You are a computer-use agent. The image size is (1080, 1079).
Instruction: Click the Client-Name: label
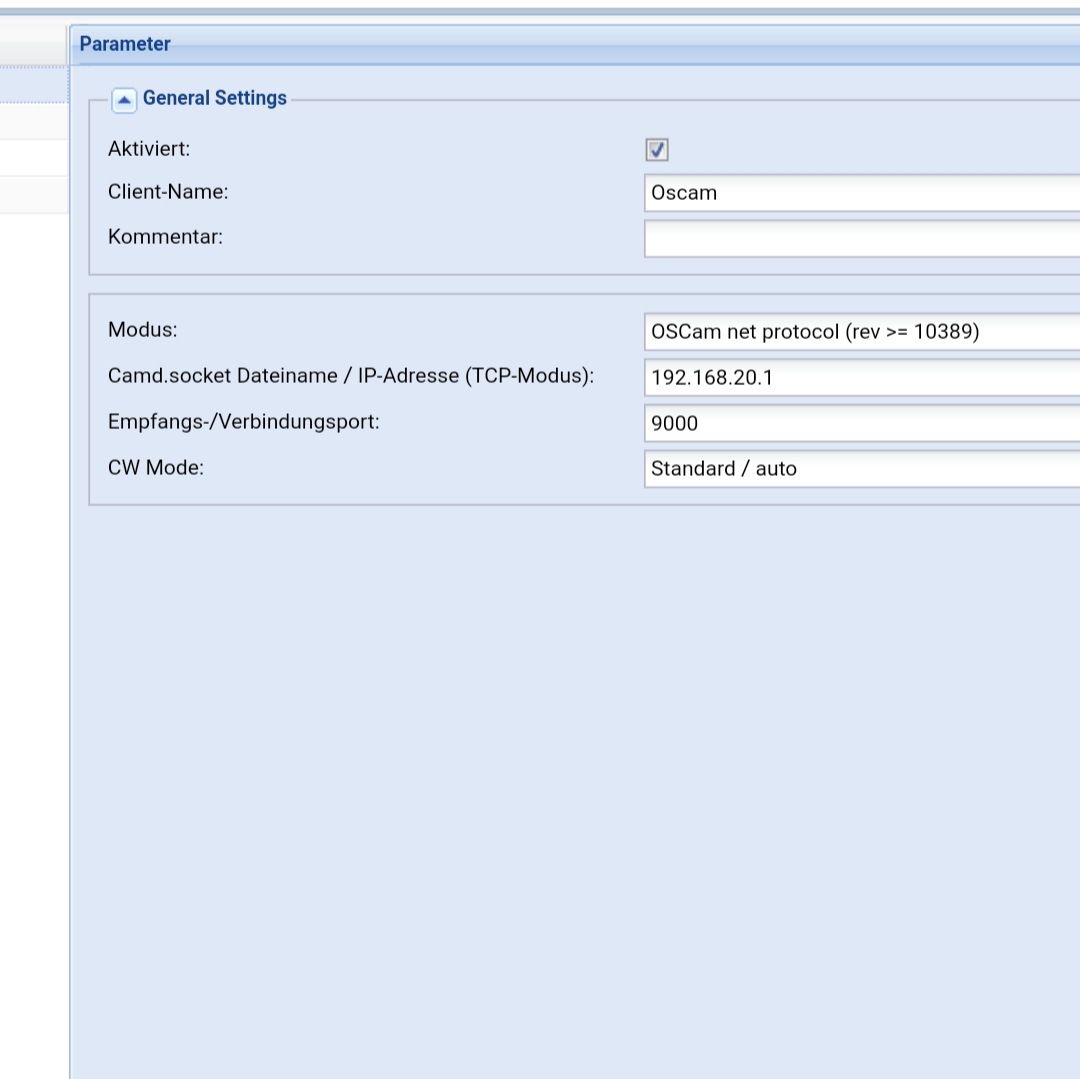point(167,191)
